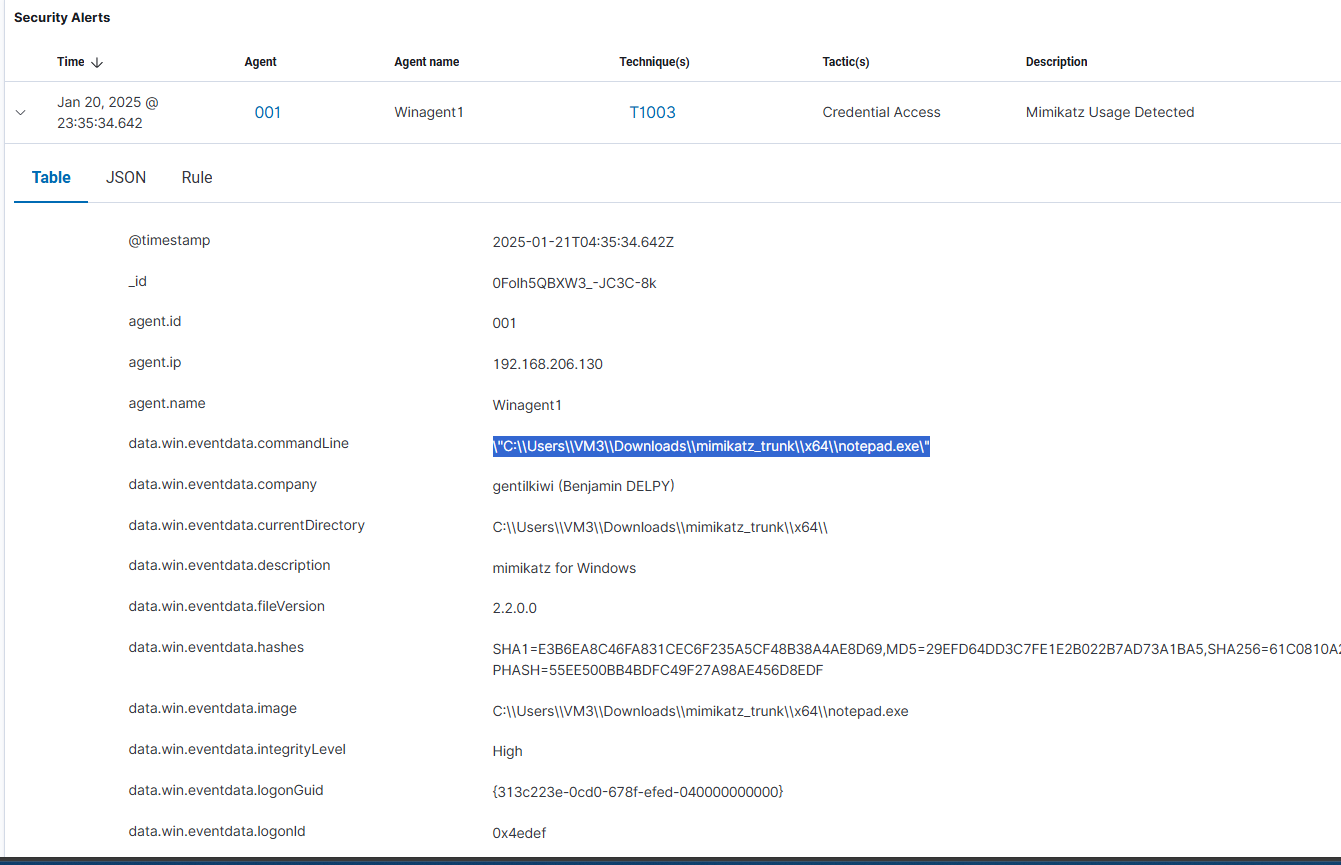Click the Agent name column header
This screenshot has height=865, width=1341.
pos(427,62)
